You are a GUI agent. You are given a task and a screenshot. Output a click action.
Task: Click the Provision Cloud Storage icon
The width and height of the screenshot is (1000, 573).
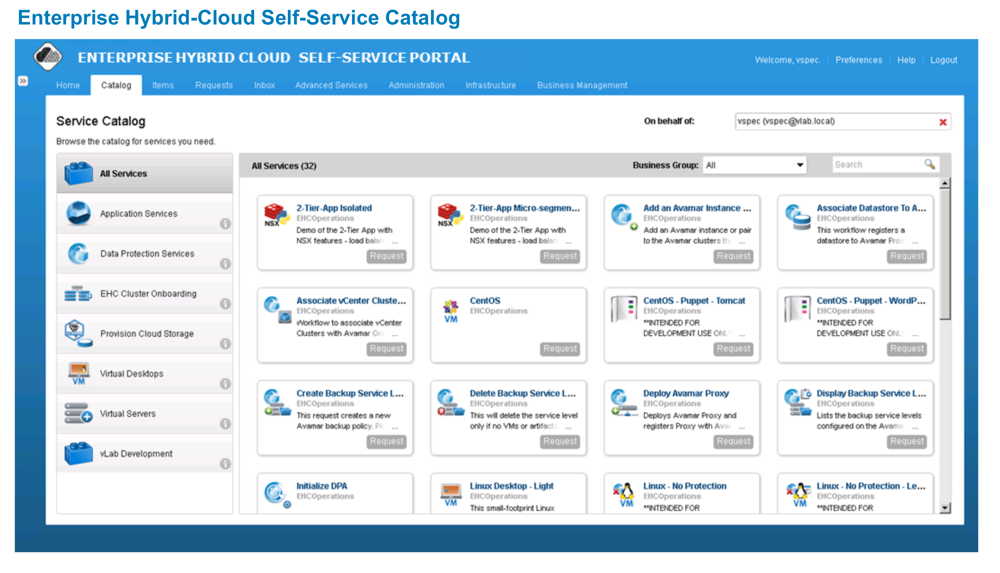pos(78,334)
